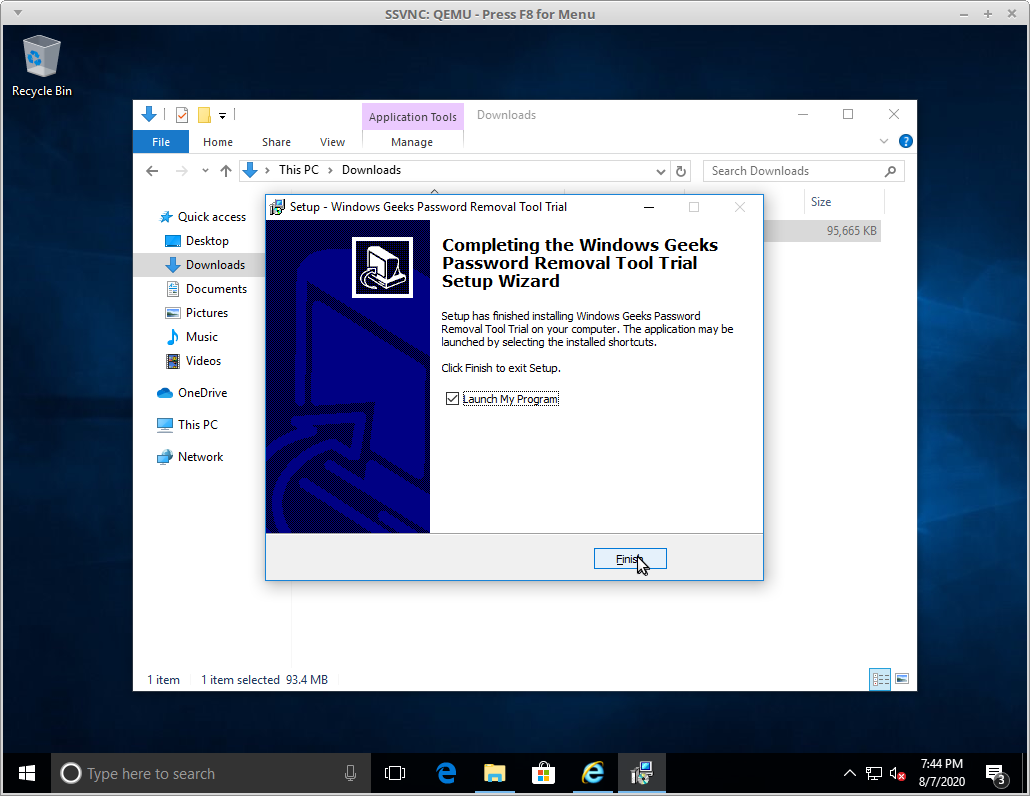This screenshot has width=1030, height=796.
Task: Click the Setup wizard title bar icon
Action: click(x=277, y=208)
